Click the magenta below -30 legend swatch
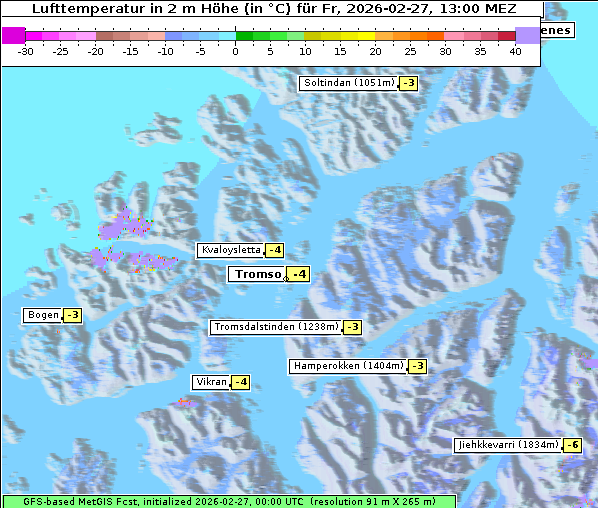Viewport: 598px width, 508px height. (14, 35)
